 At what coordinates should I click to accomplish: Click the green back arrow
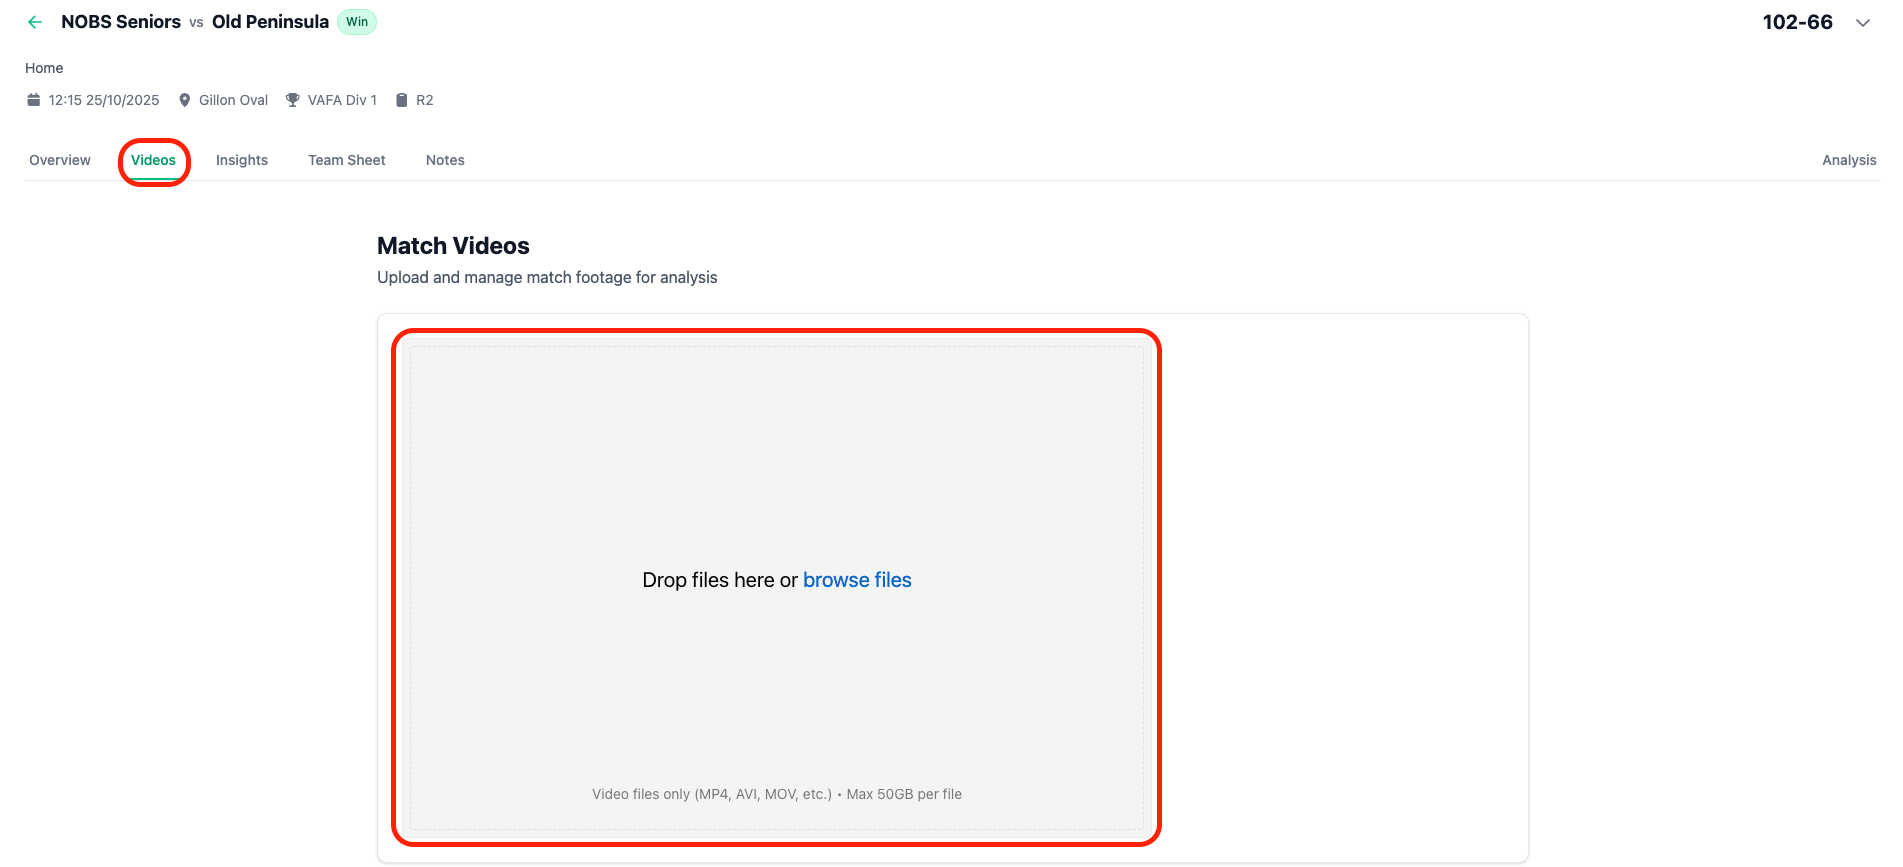tap(35, 22)
